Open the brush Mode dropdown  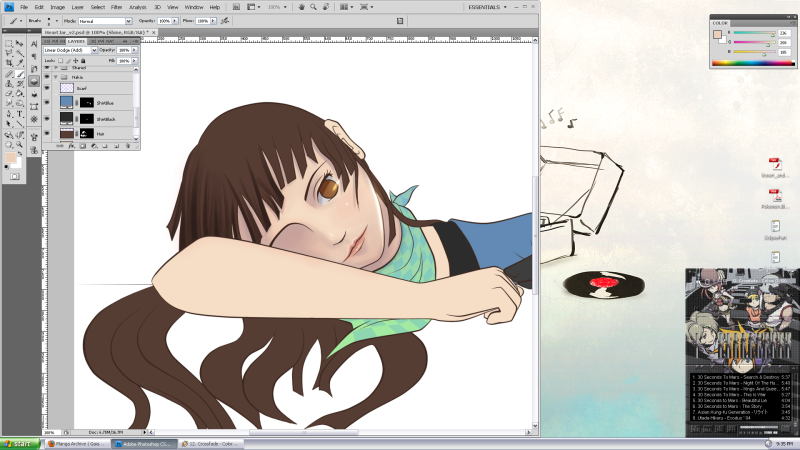pyautogui.click(x=104, y=20)
